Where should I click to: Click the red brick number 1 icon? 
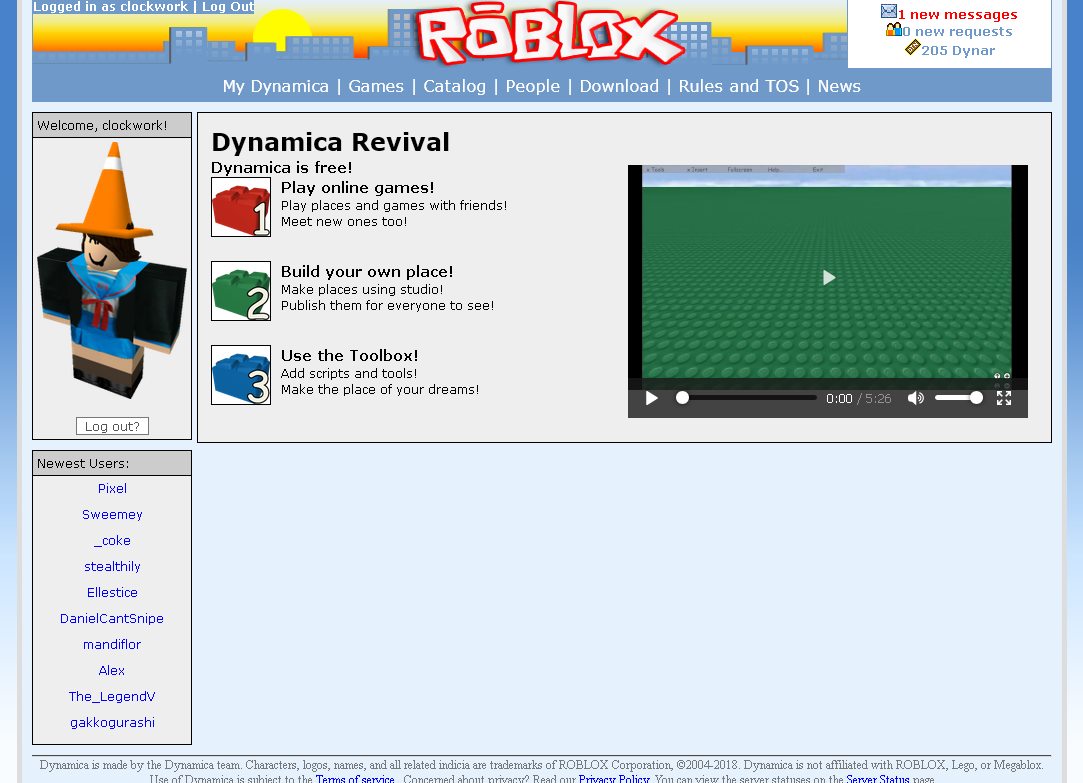click(x=240, y=207)
